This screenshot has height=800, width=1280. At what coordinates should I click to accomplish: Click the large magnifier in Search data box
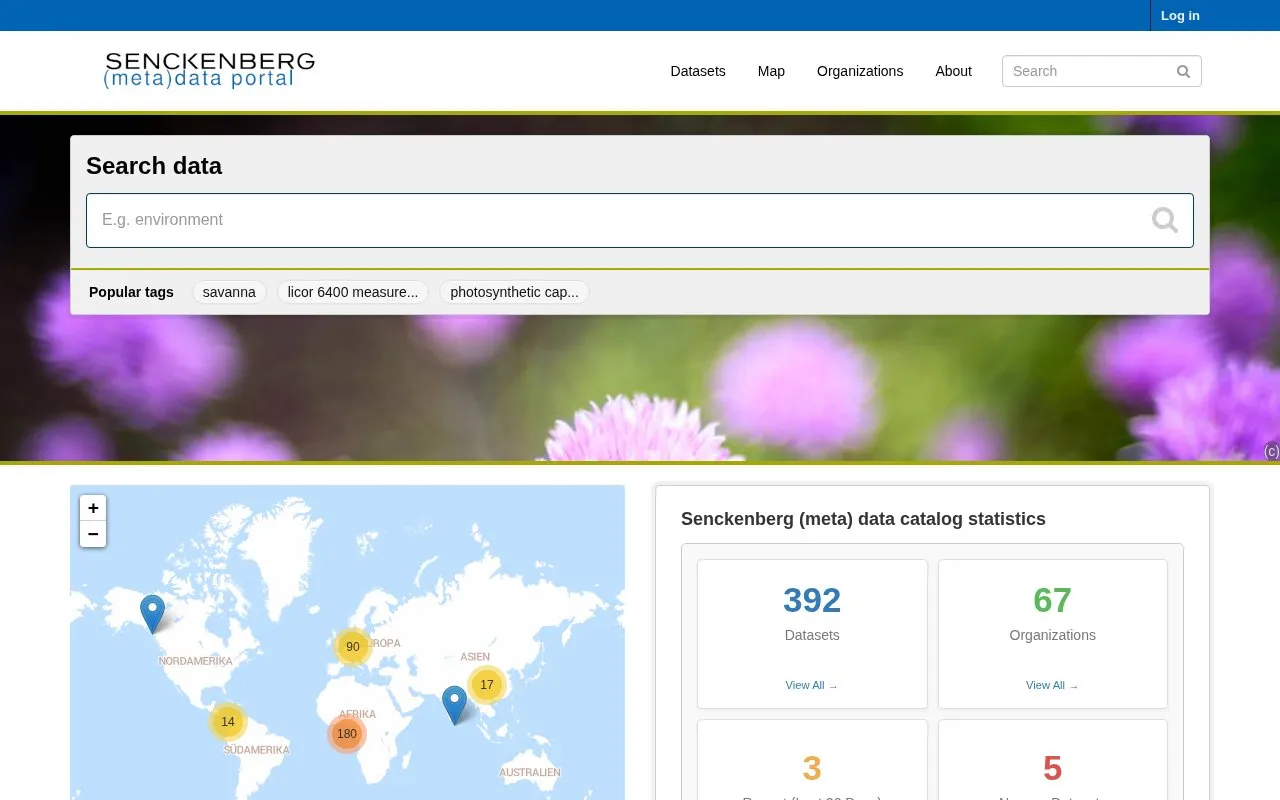(x=1164, y=220)
